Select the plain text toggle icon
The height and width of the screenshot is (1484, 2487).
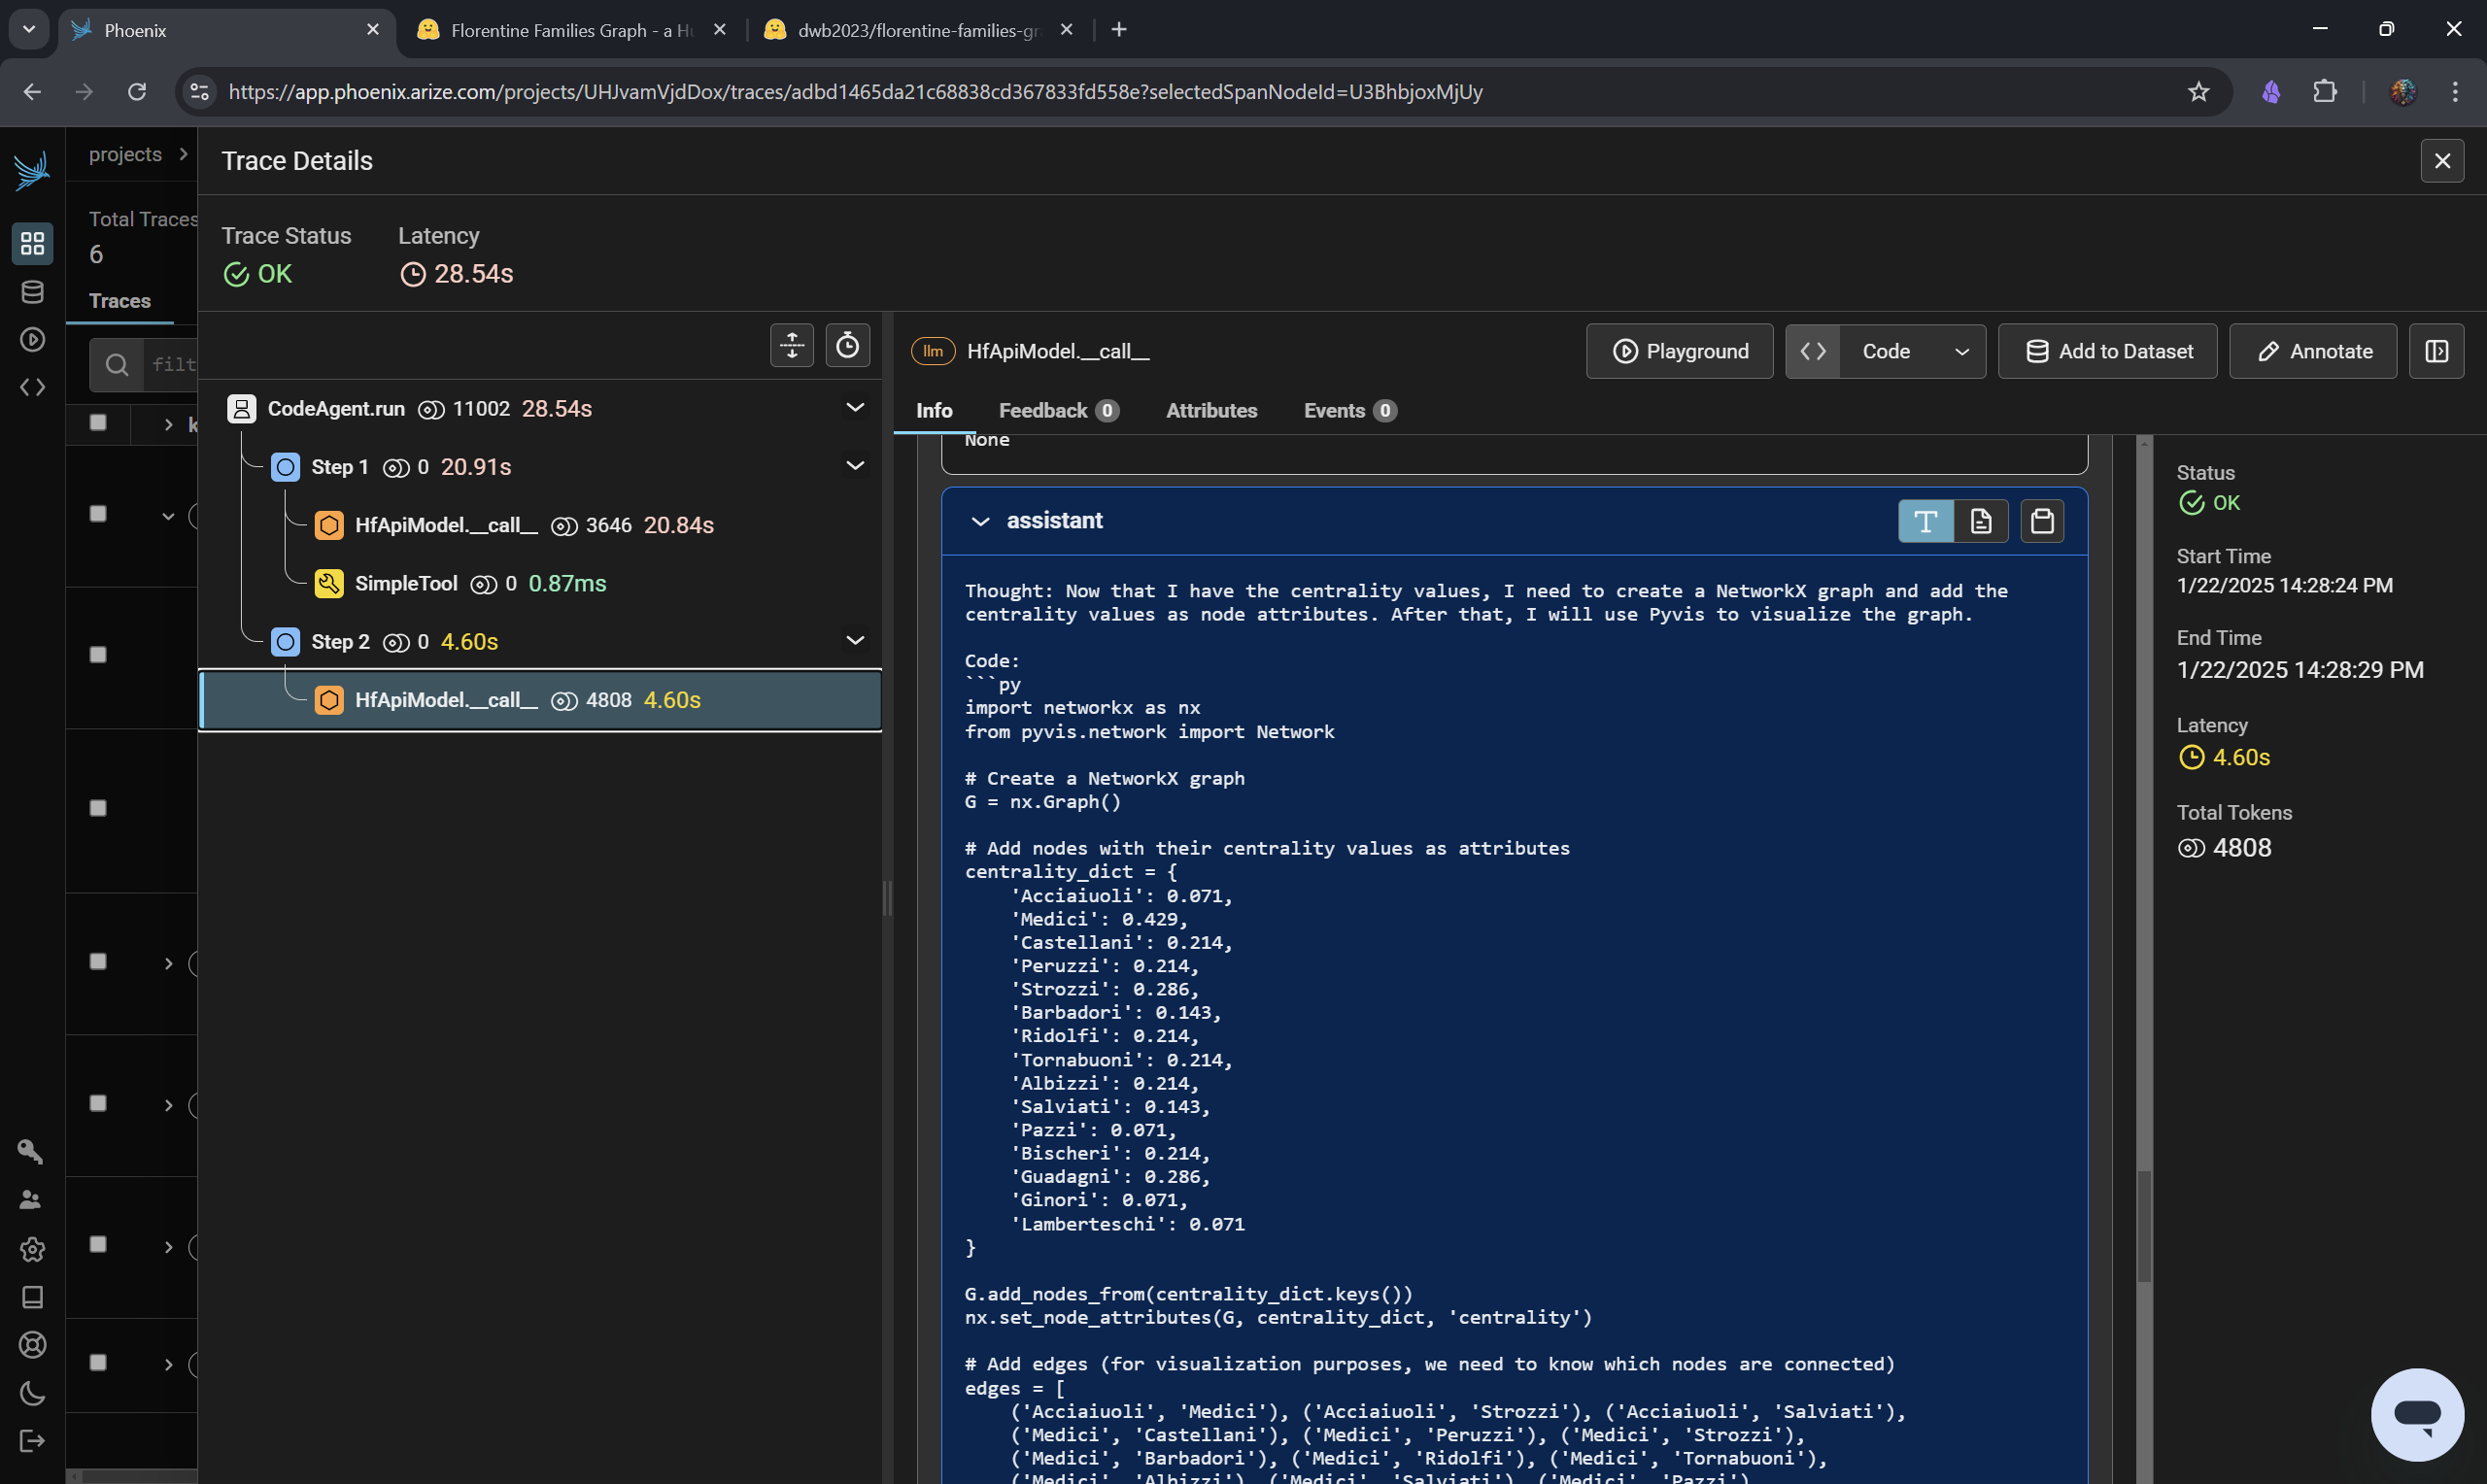pos(1924,522)
